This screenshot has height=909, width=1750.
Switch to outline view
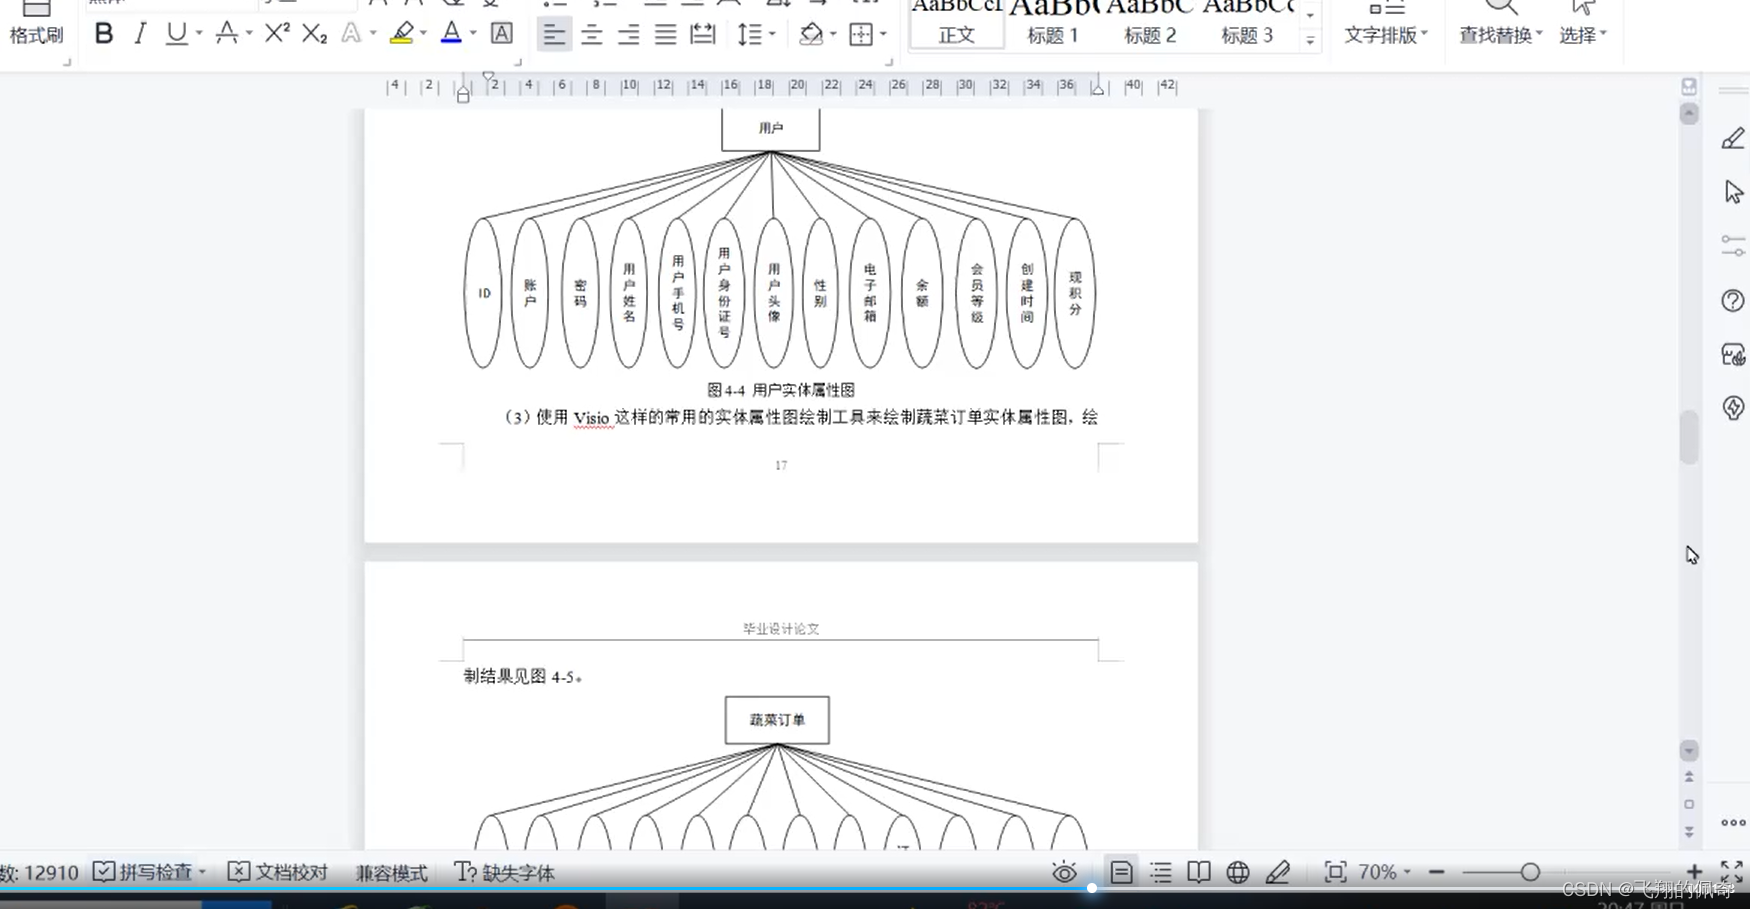(1160, 872)
